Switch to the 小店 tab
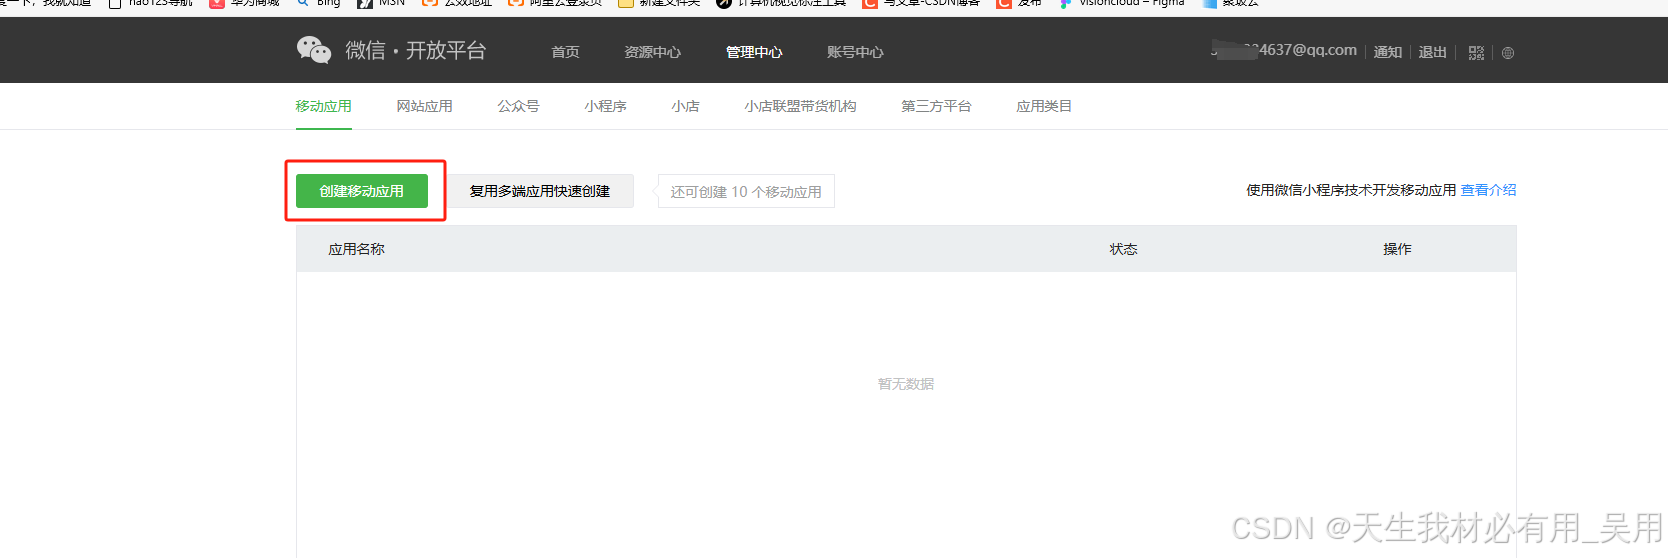This screenshot has height=558, width=1668. [x=685, y=106]
